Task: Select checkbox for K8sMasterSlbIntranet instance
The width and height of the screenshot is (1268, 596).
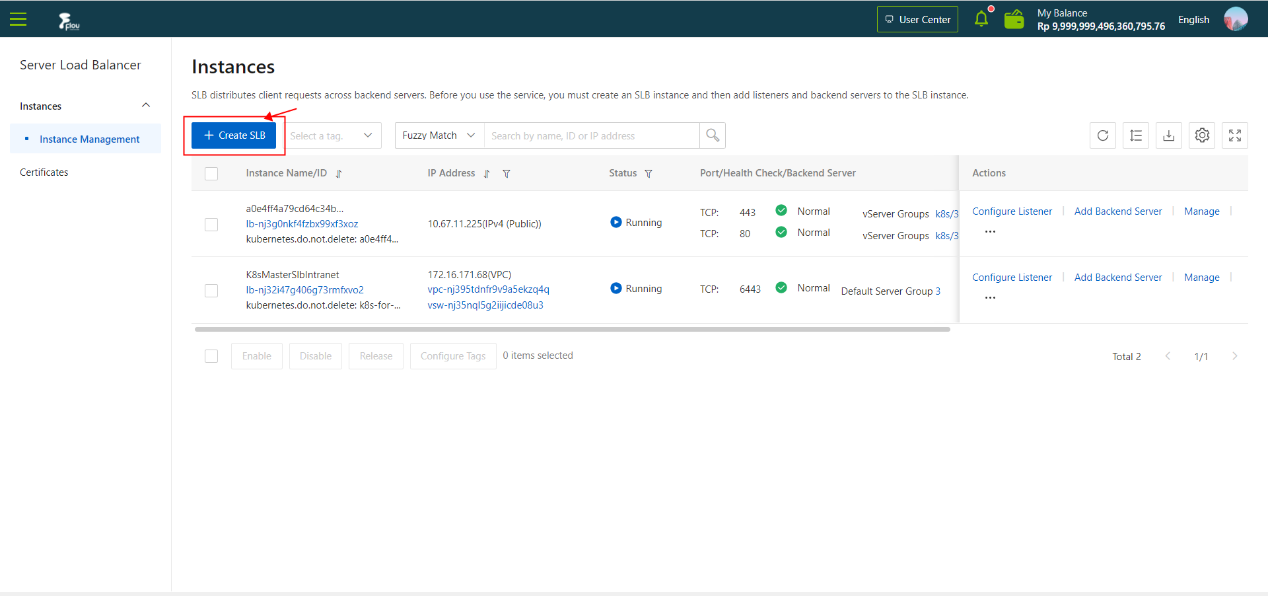Action: pyautogui.click(x=211, y=290)
